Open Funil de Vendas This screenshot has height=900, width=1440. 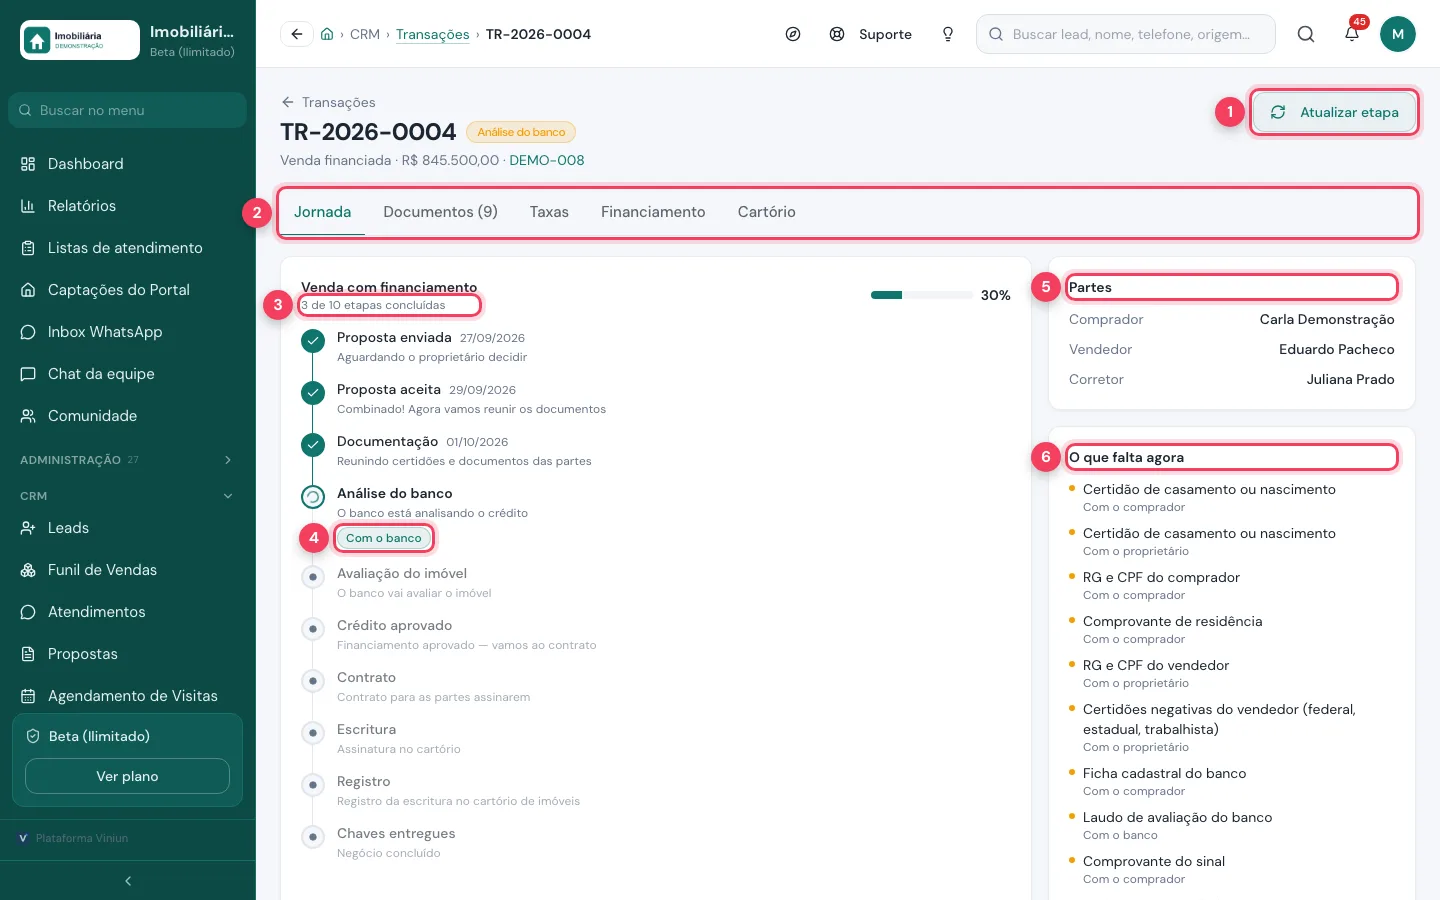tap(127, 570)
